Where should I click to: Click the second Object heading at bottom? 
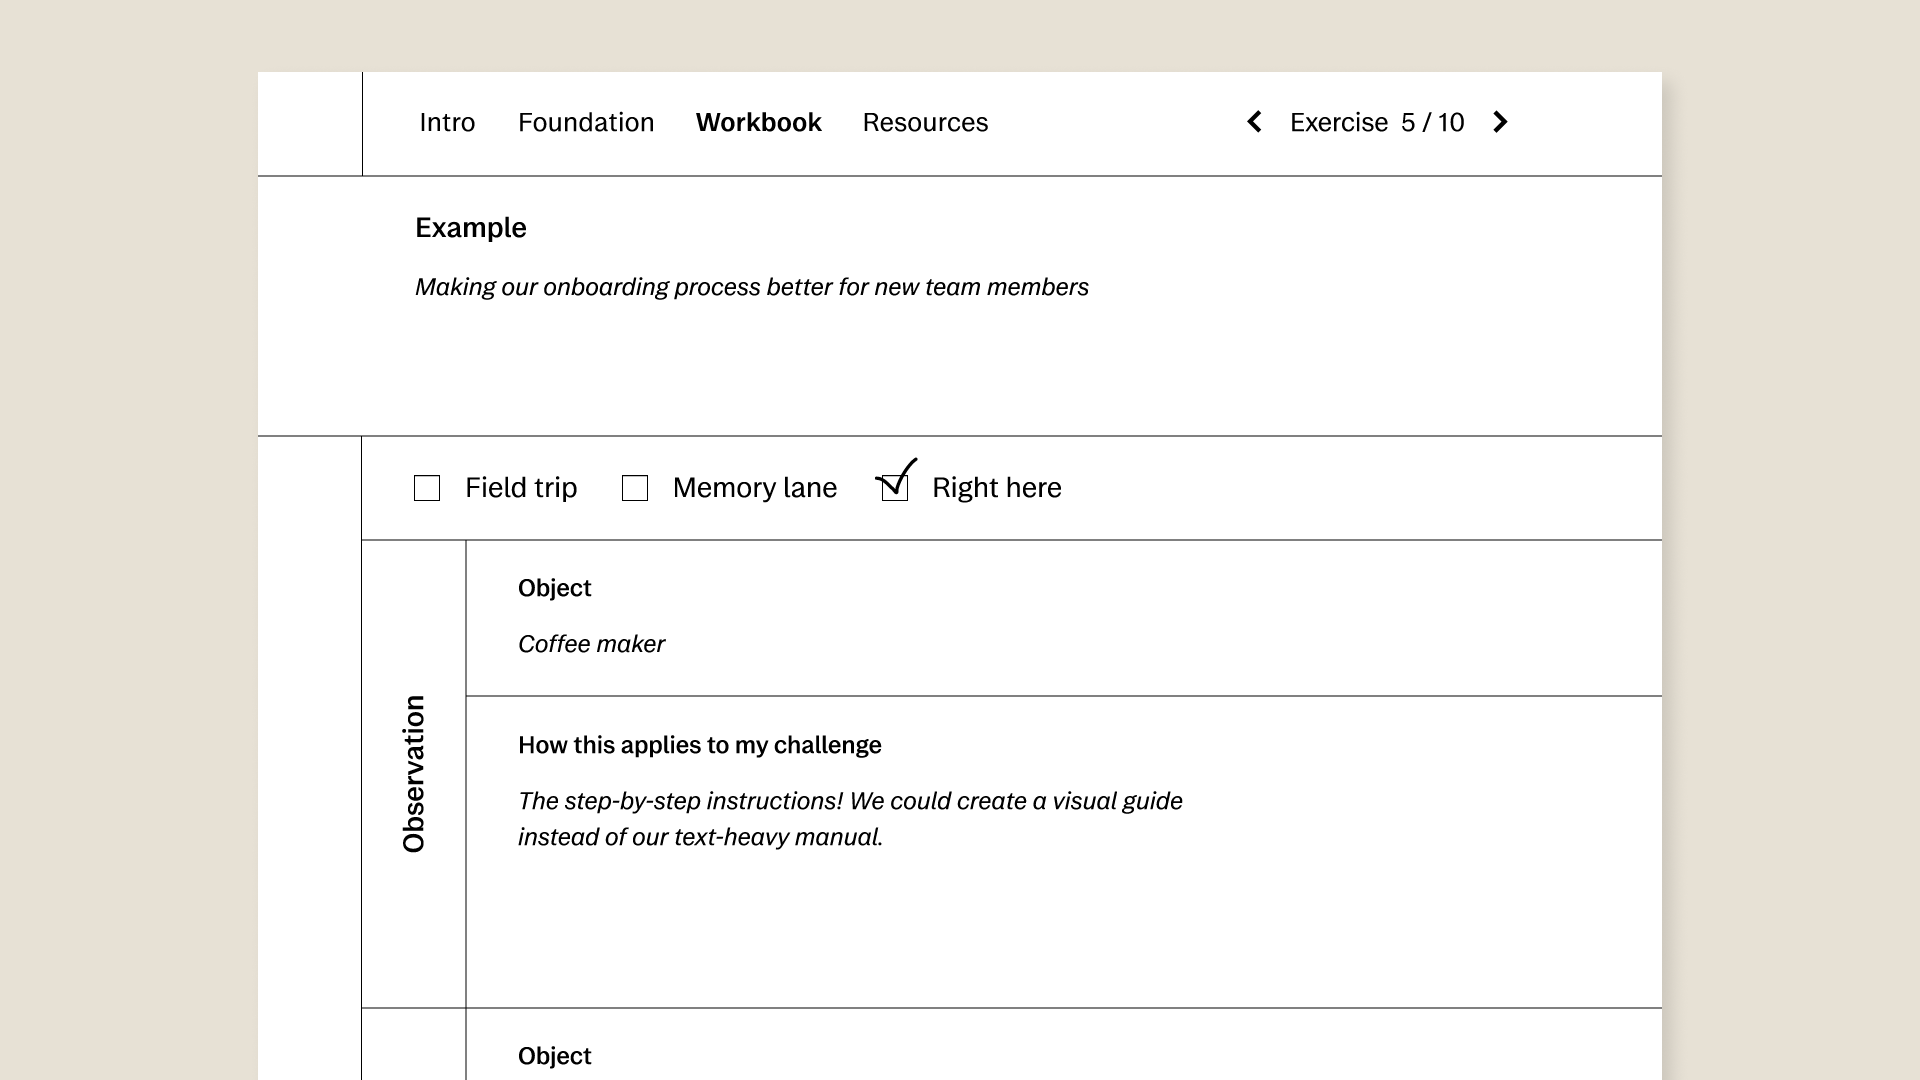coord(554,1056)
